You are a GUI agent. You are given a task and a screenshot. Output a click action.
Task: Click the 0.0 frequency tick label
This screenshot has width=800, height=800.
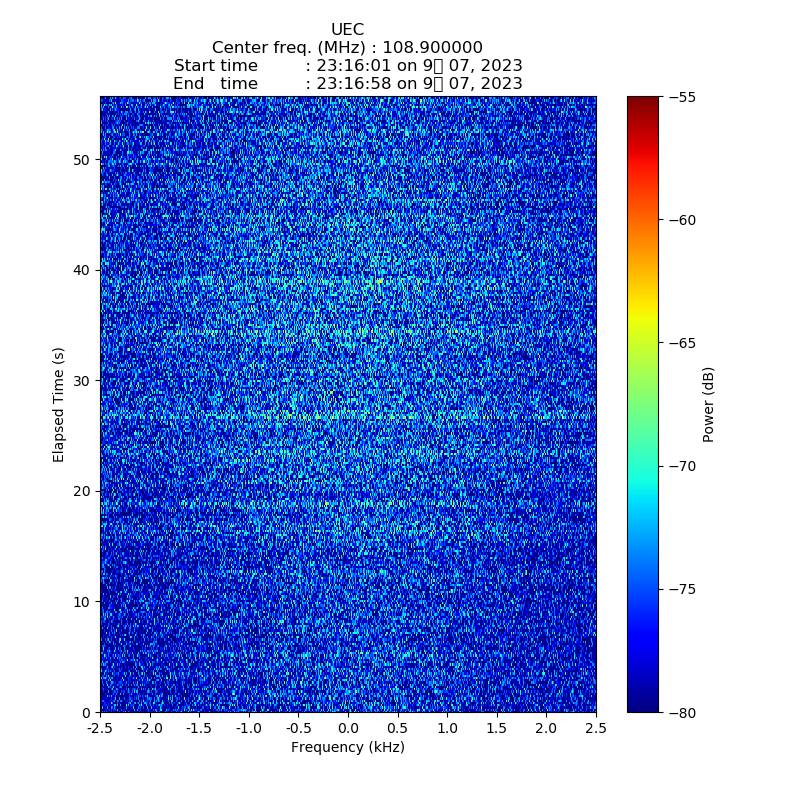pyautogui.click(x=348, y=729)
